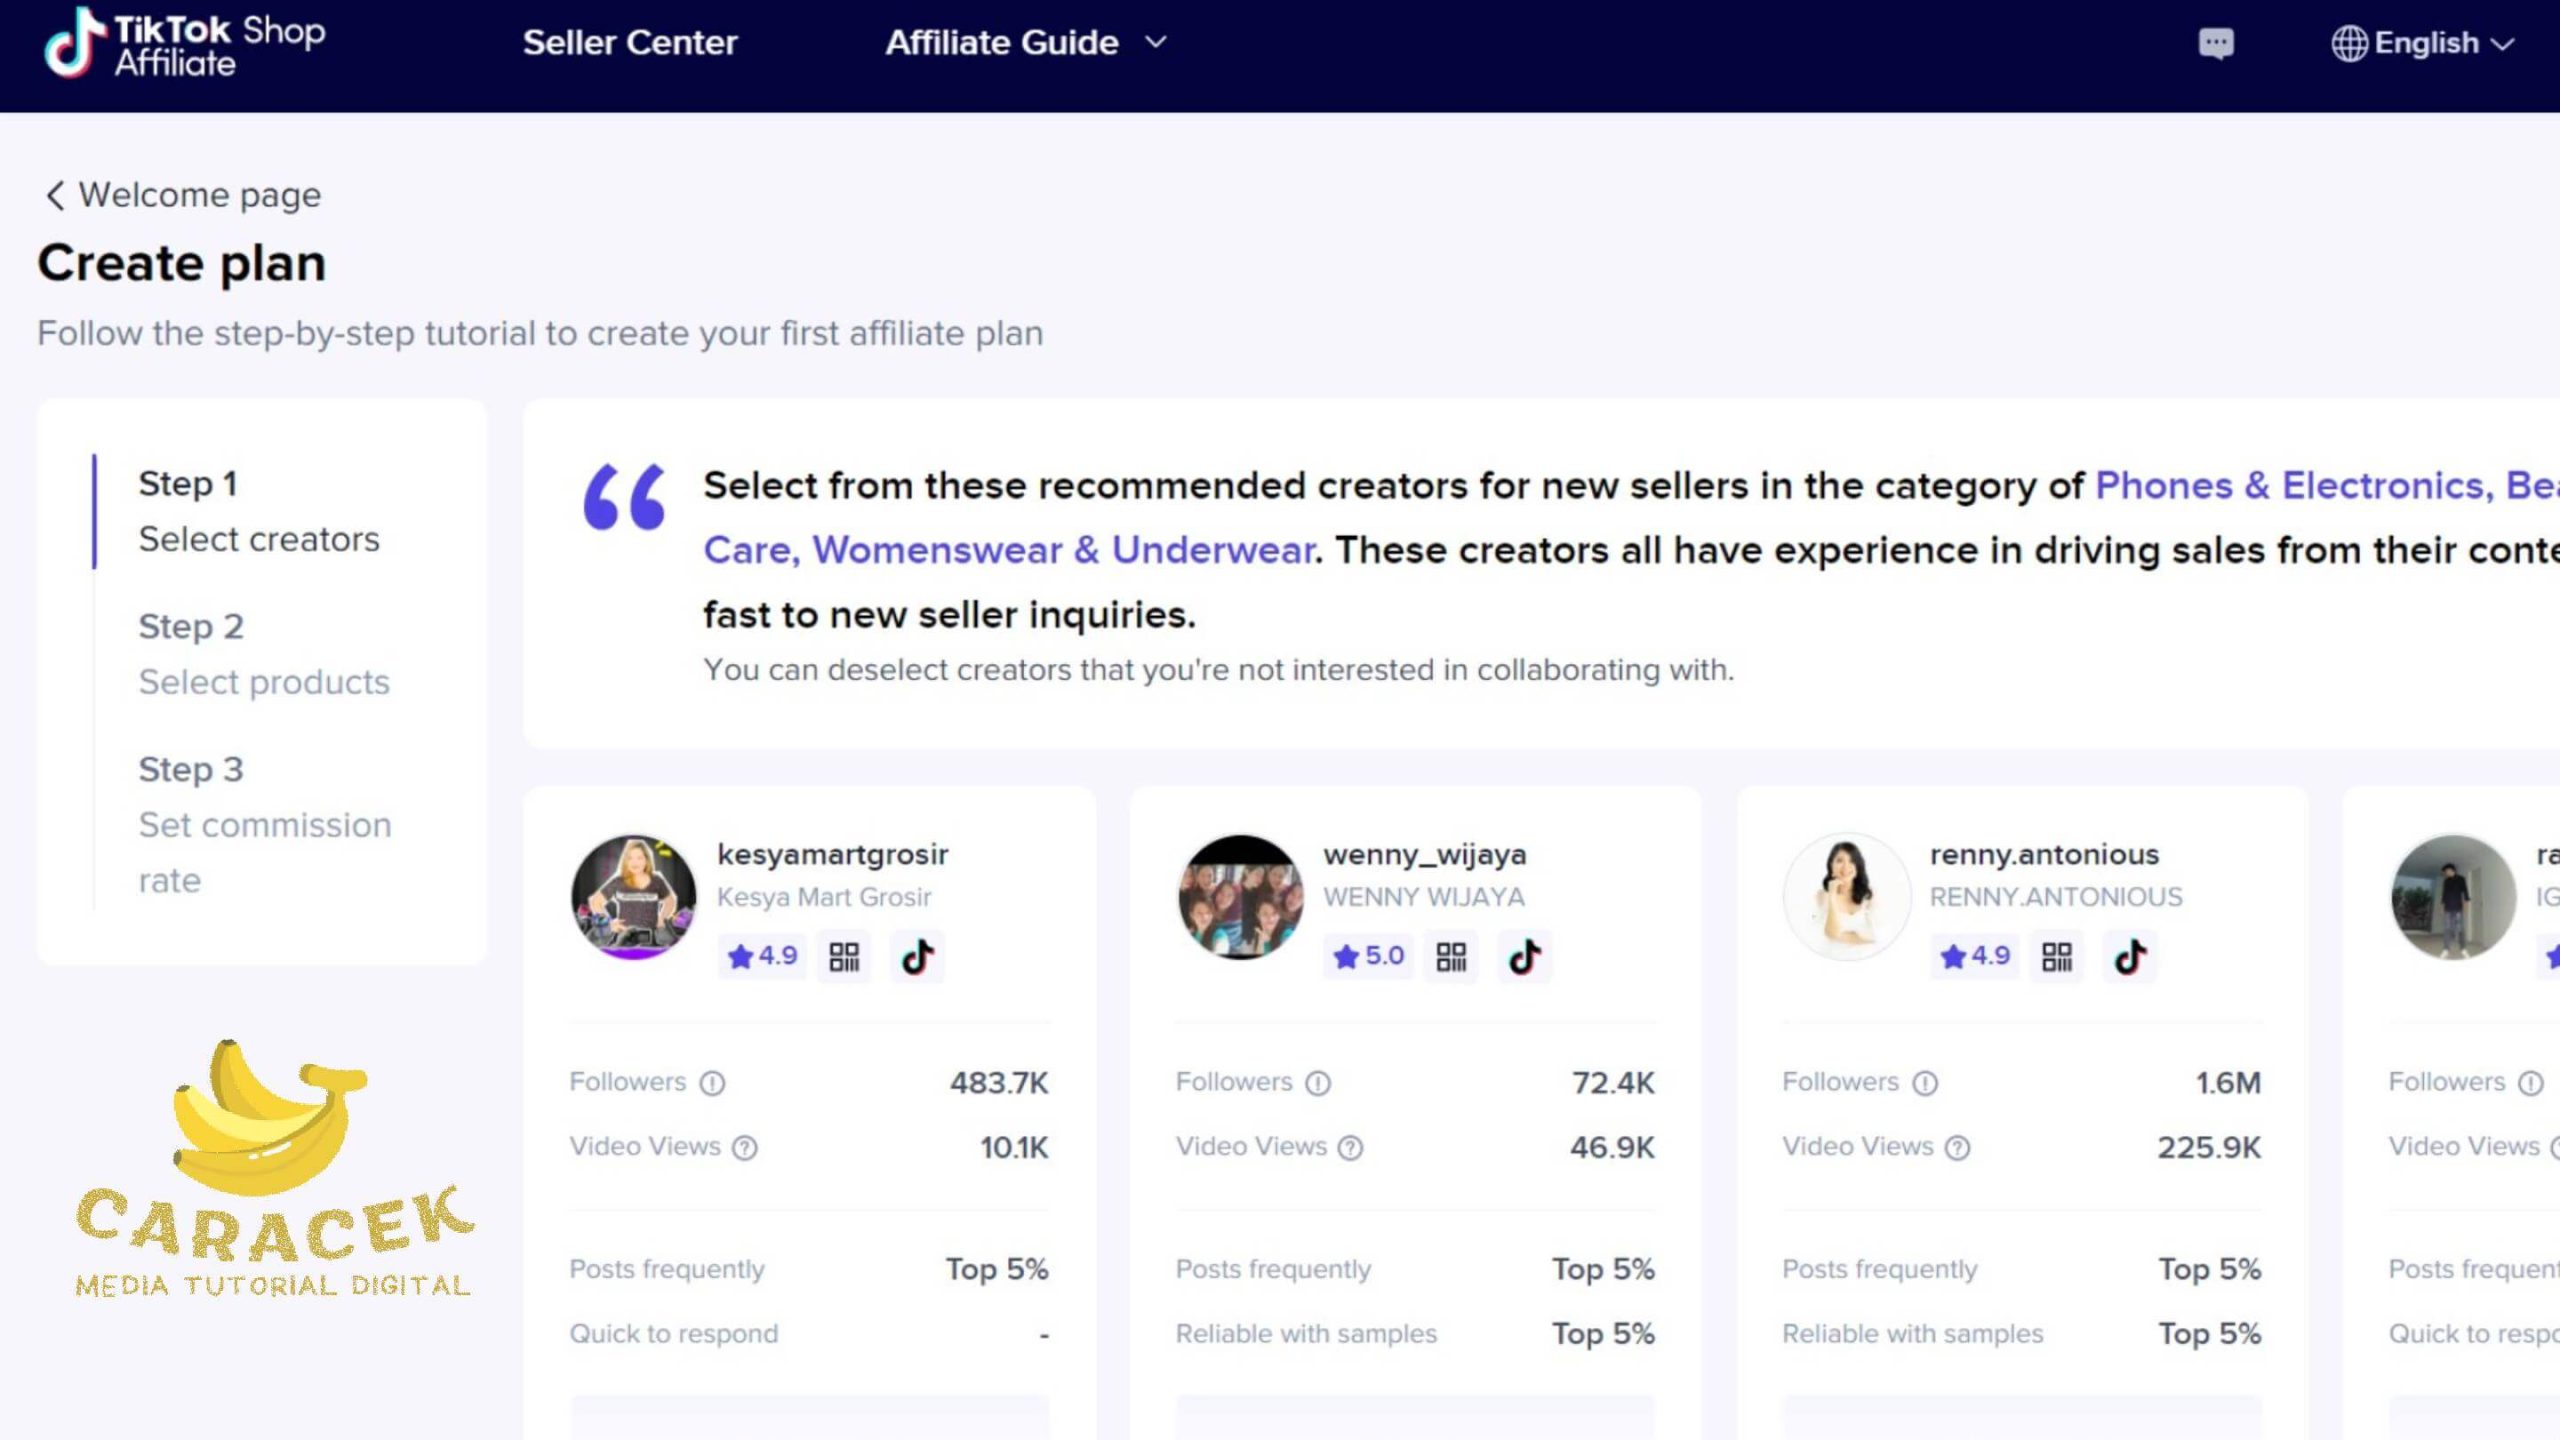Go to Seller Center
Viewport: 2560px width, 1440px height.
[x=630, y=43]
